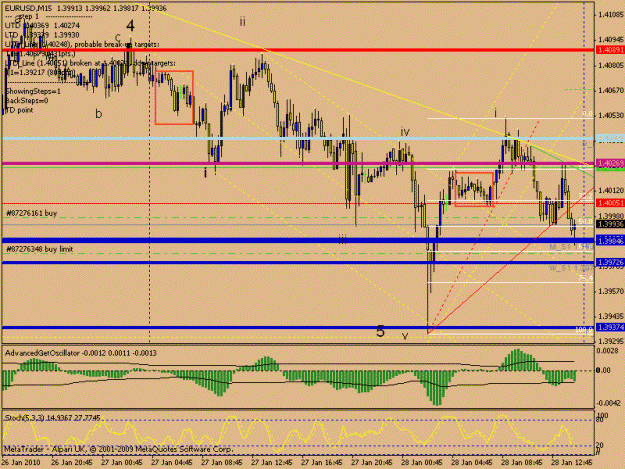Click the BackSteps=0 text
625x469 pixels.
27,100
